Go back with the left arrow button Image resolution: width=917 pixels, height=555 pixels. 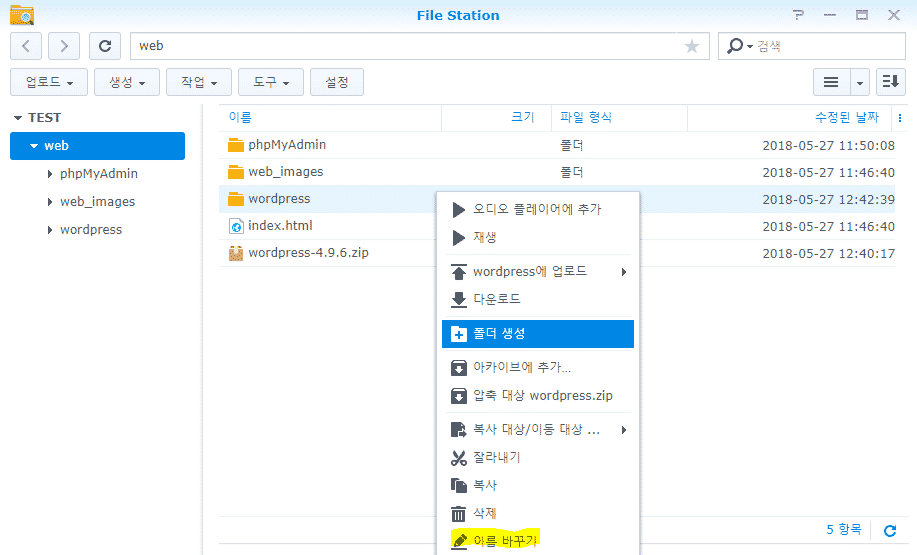pos(26,46)
